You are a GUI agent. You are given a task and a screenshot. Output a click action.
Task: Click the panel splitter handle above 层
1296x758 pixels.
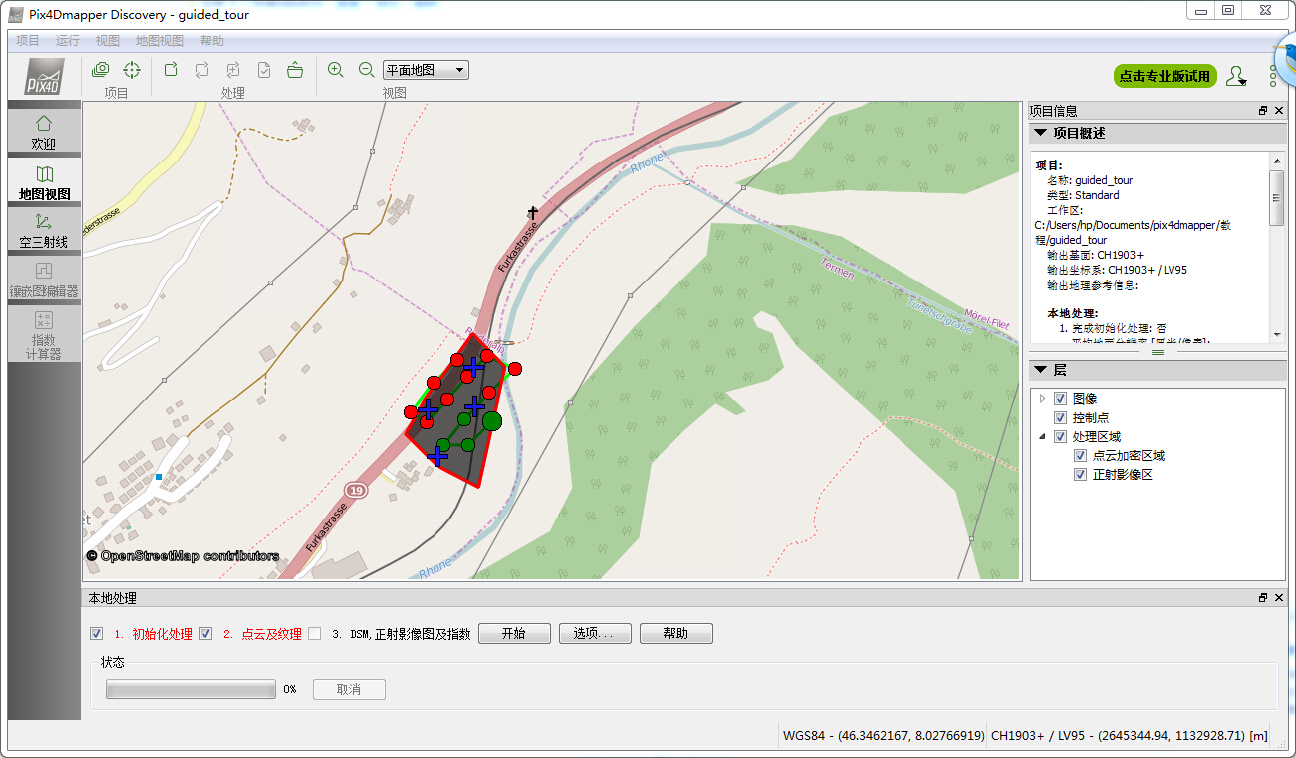1157,353
